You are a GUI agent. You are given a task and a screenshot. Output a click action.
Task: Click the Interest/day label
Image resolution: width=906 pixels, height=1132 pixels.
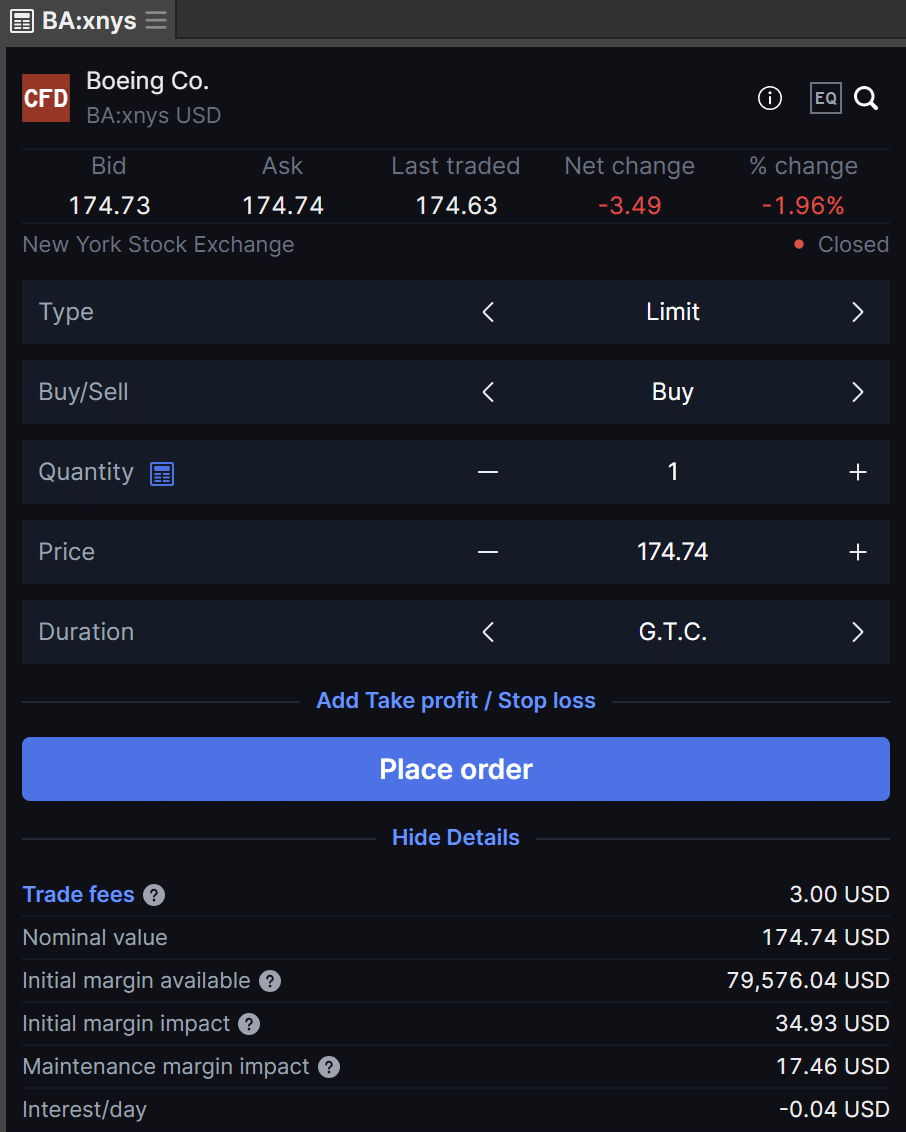[x=84, y=1110]
